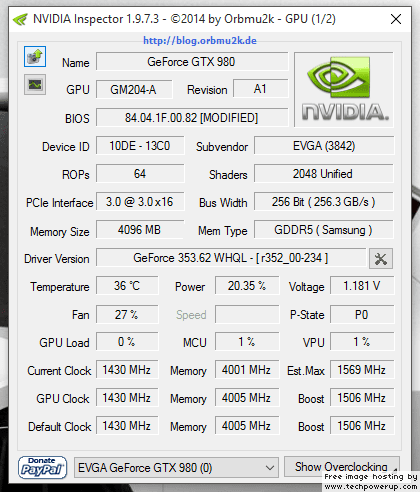
Task: Select P-State value P0
Action: pyautogui.click(x=362, y=314)
